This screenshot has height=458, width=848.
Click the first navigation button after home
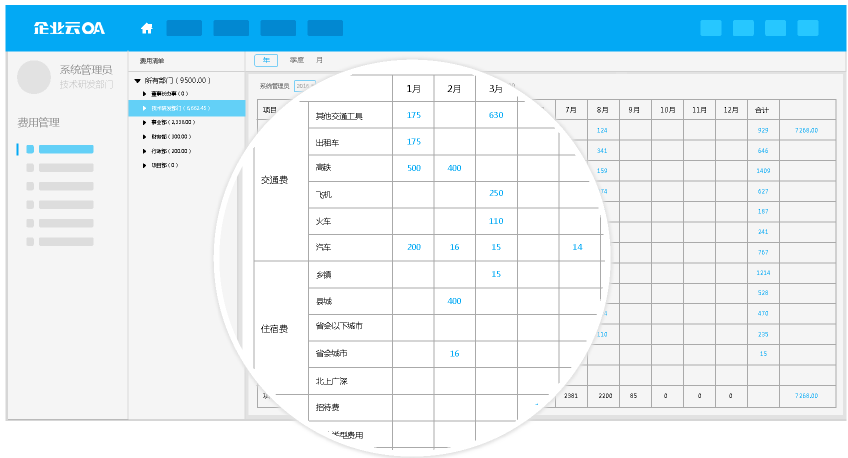click(183, 28)
